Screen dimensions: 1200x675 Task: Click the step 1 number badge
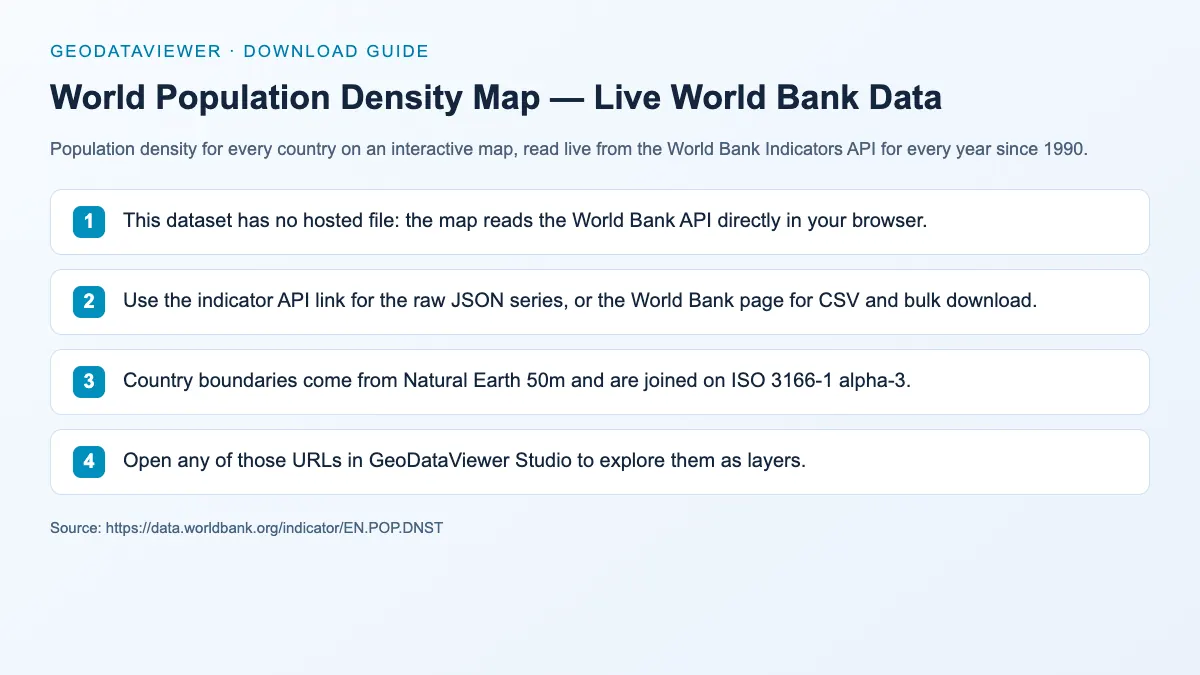[89, 222]
